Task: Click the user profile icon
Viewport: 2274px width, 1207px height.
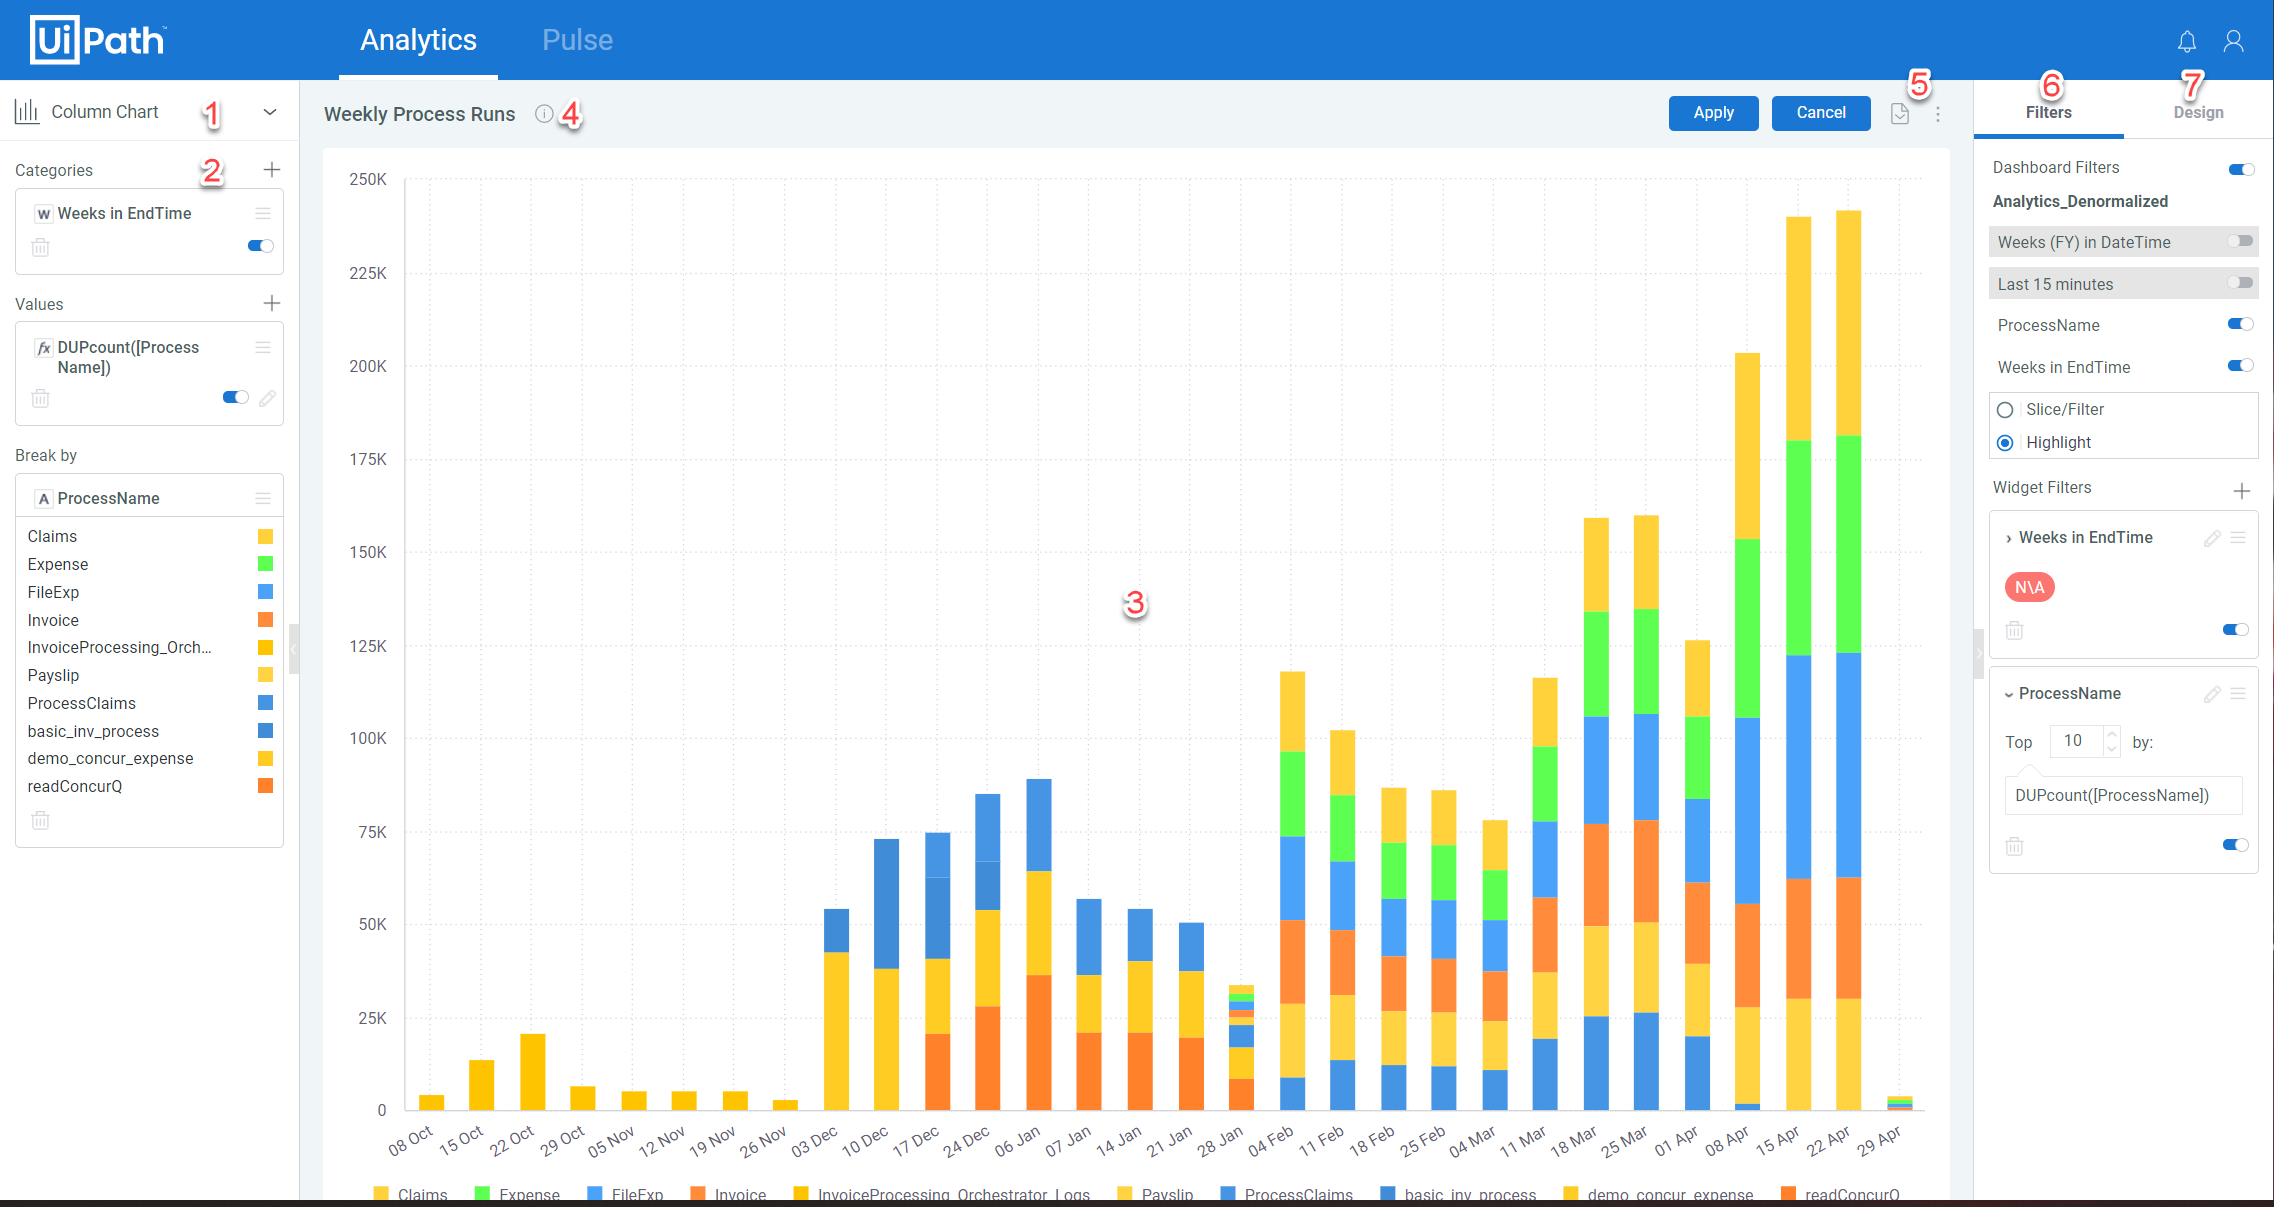Action: (2233, 40)
